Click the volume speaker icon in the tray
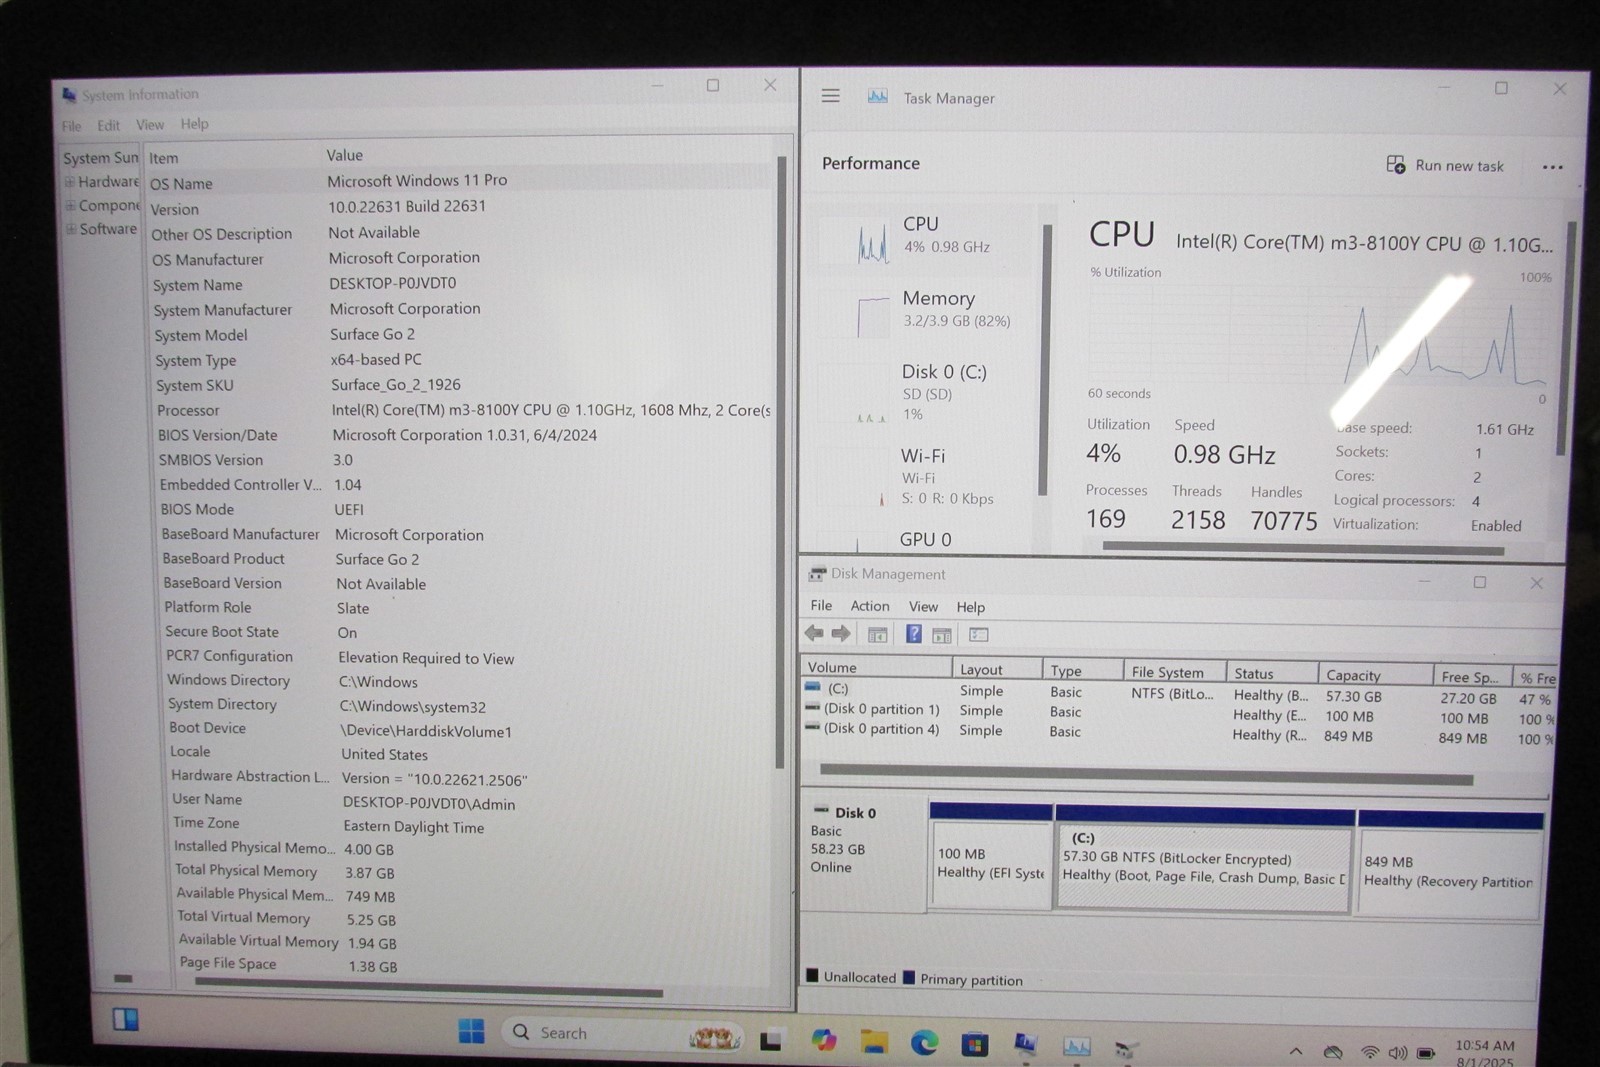The width and height of the screenshot is (1600, 1067). click(x=1398, y=1053)
